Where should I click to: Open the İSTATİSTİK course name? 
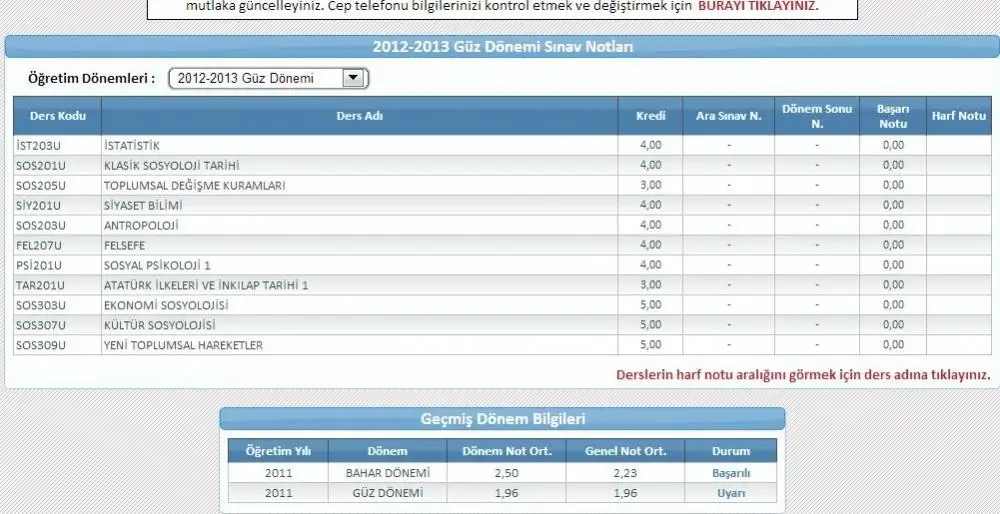131,145
